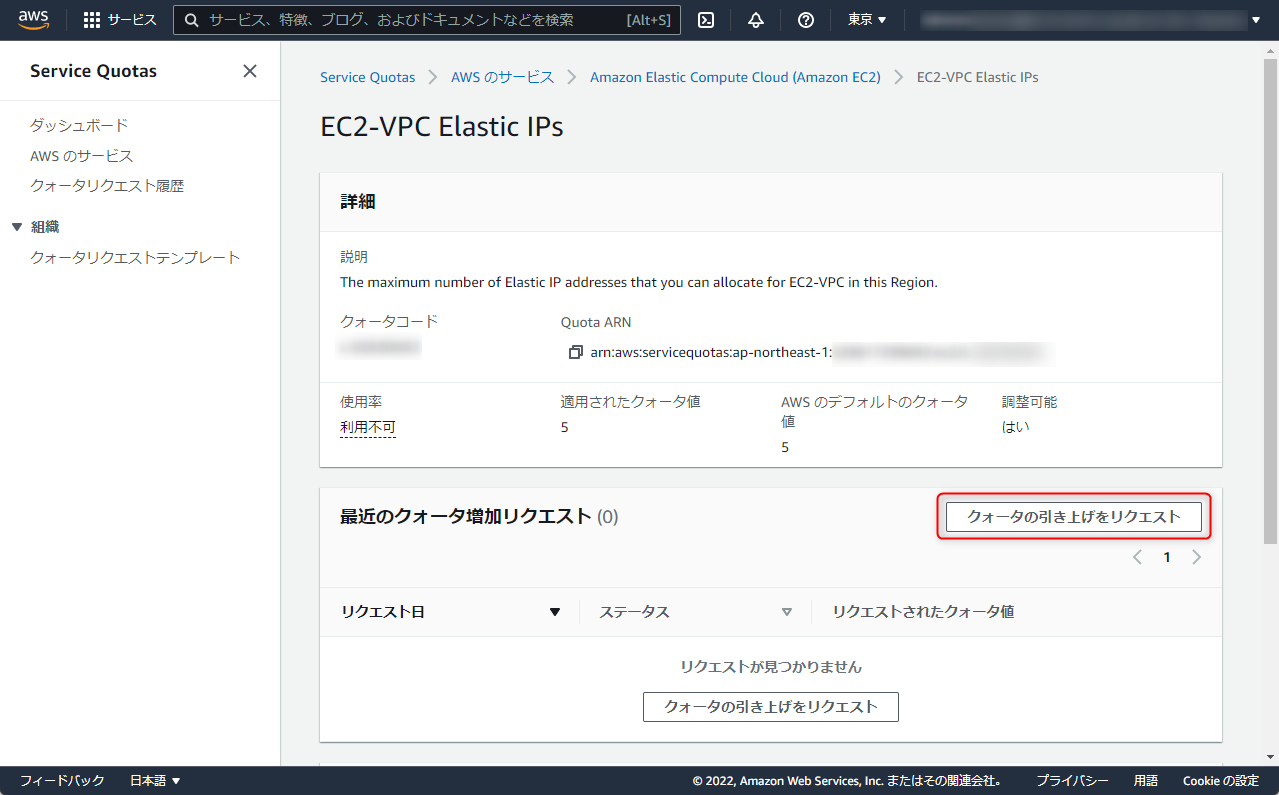Click the highlighted クォータの引き上げをリクエスト button
This screenshot has height=795, width=1279.
click(1074, 517)
